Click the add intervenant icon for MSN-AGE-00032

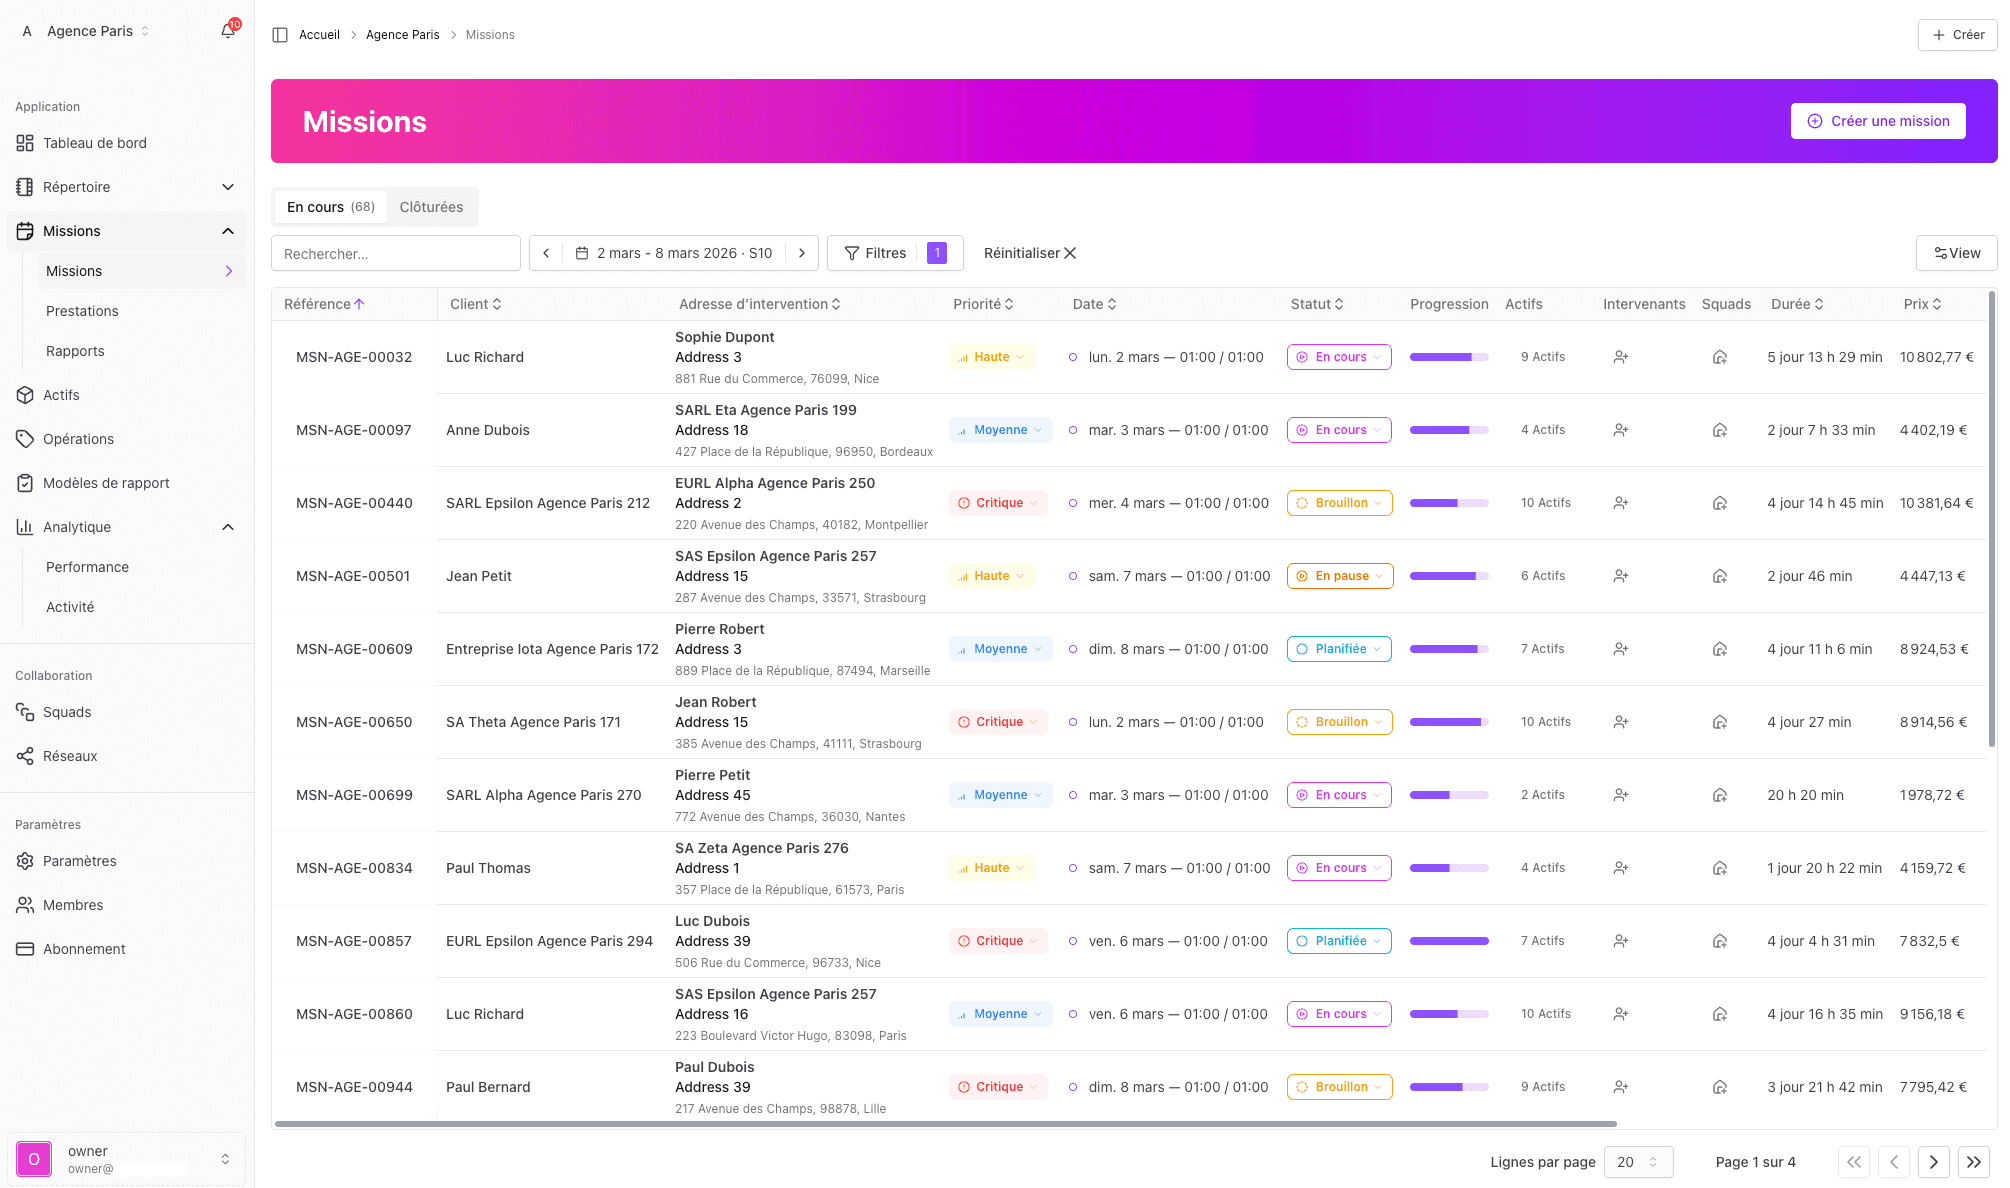tap(1621, 357)
